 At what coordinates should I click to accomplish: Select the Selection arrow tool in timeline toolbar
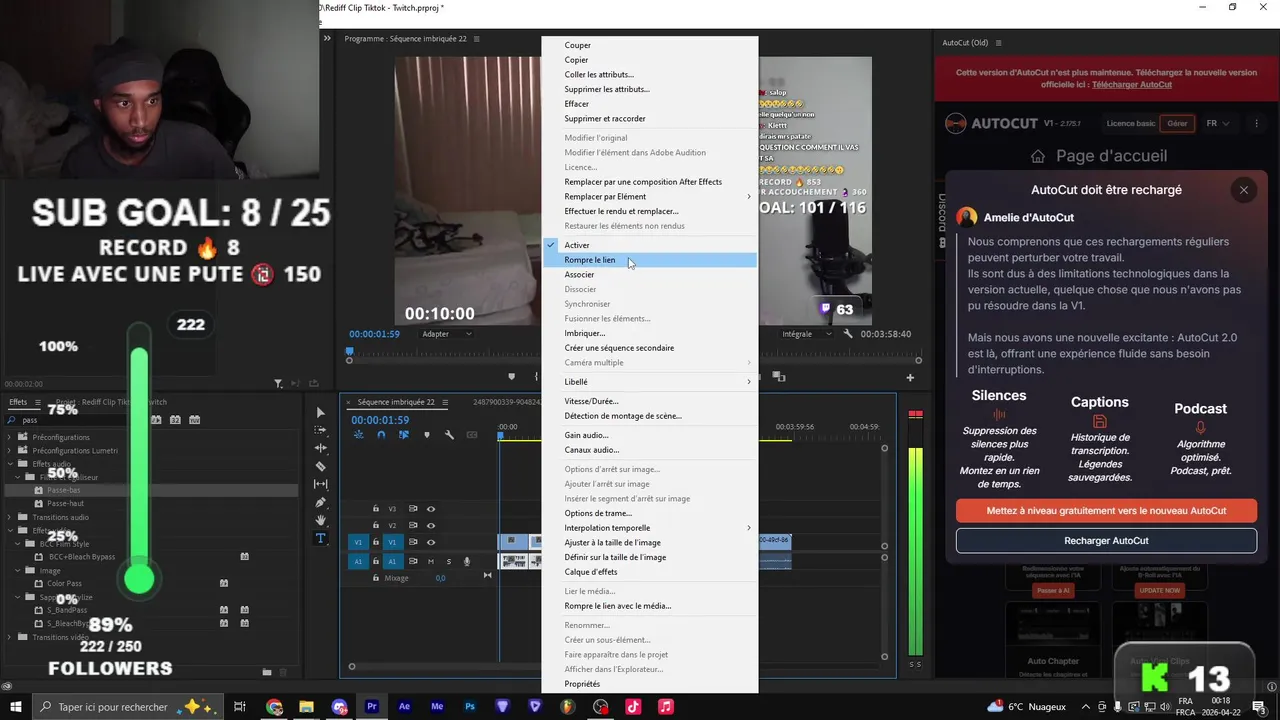(x=320, y=412)
